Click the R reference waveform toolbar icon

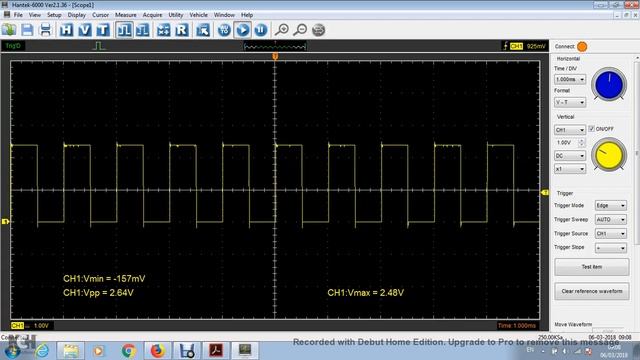click(182, 30)
